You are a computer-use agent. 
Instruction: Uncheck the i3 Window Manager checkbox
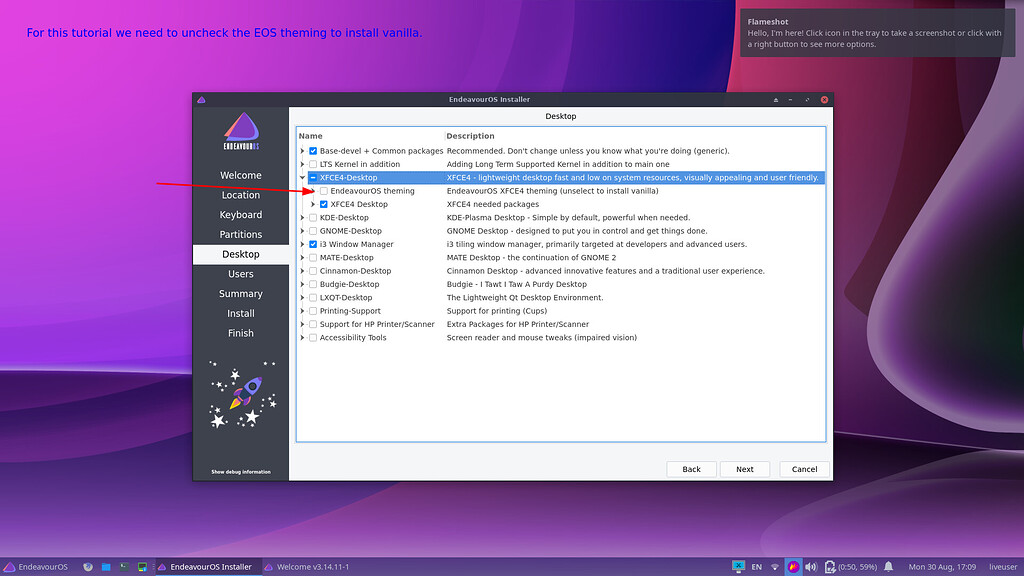313,244
